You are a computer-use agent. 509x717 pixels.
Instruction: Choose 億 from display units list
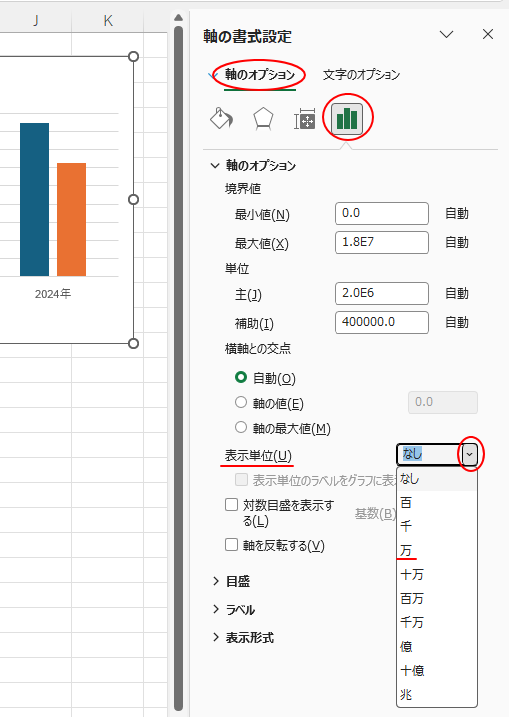point(437,647)
